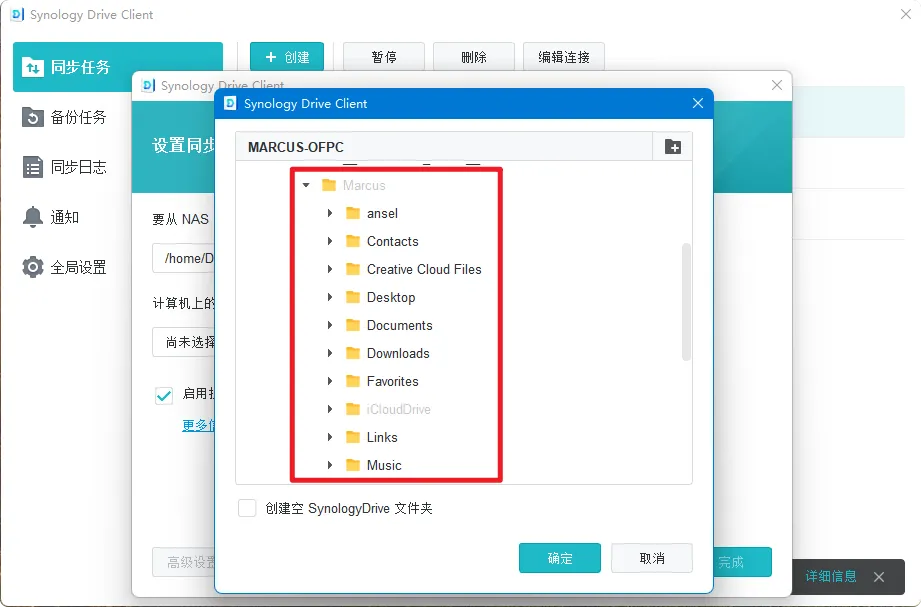Select the Marcus folder name
The height and width of the screenshot is (607, 921).
pyautogui.click(x=364, y=186)
